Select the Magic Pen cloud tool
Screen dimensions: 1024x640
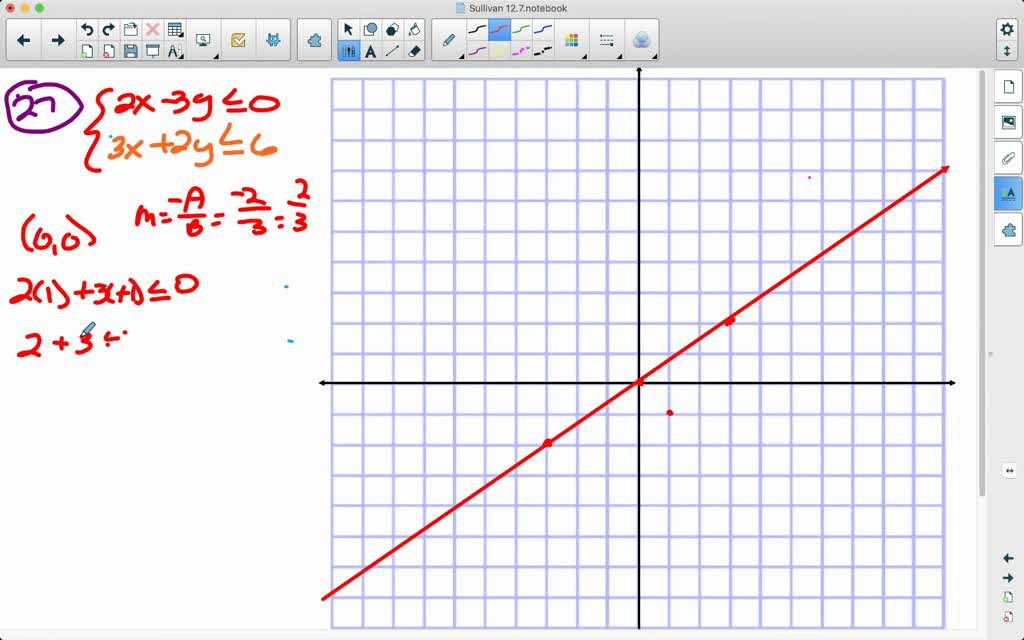click(642, 40)
